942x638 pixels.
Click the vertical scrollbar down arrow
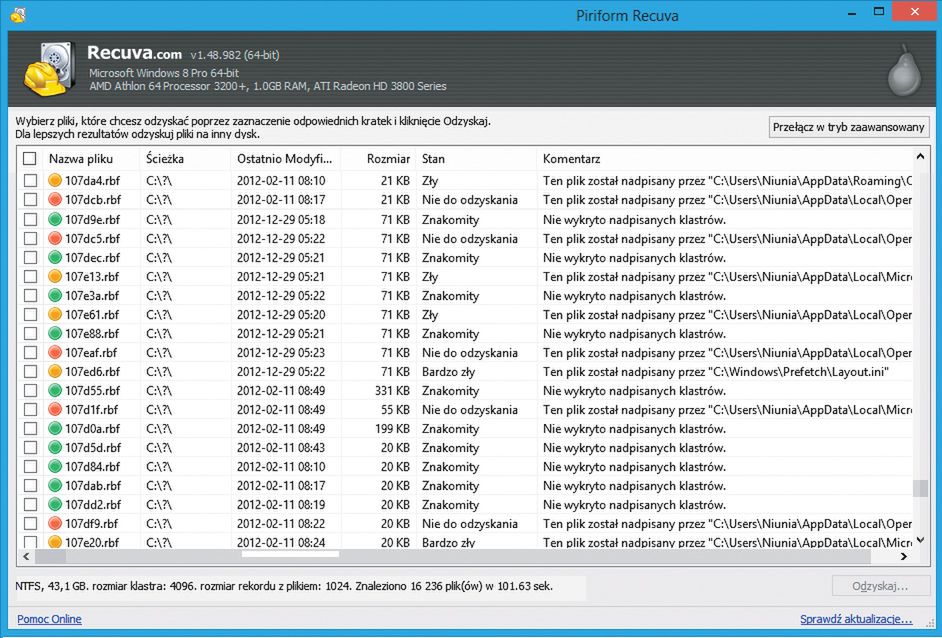pos(920,540)
